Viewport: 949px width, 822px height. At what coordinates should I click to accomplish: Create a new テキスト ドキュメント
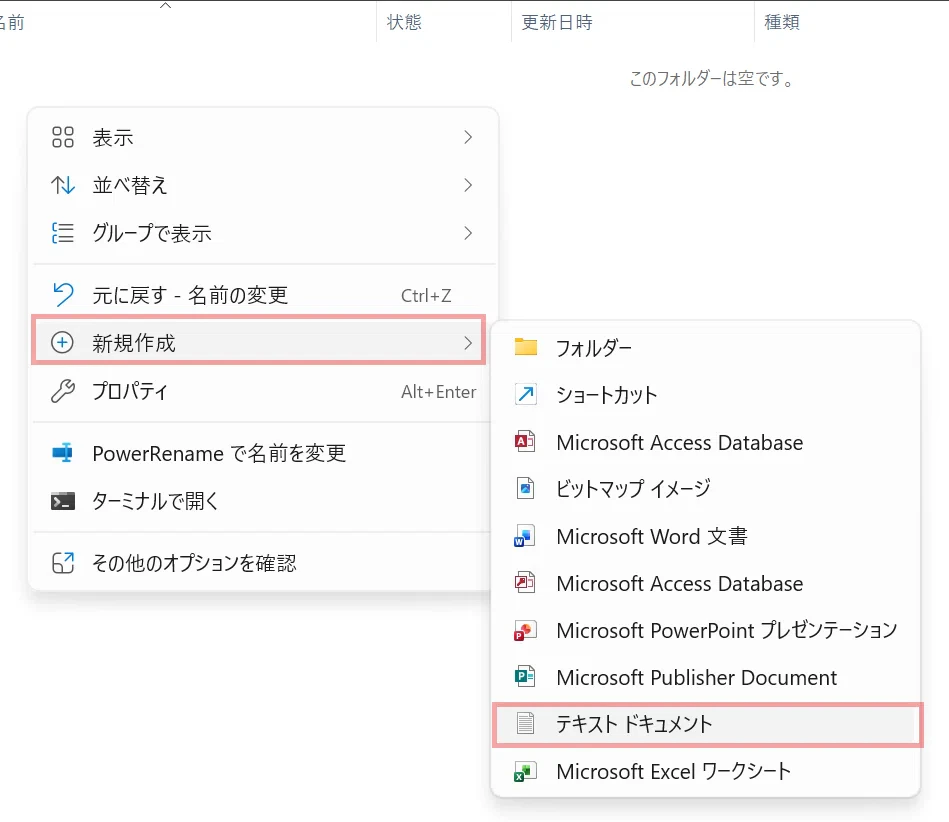tap(708, 724)
